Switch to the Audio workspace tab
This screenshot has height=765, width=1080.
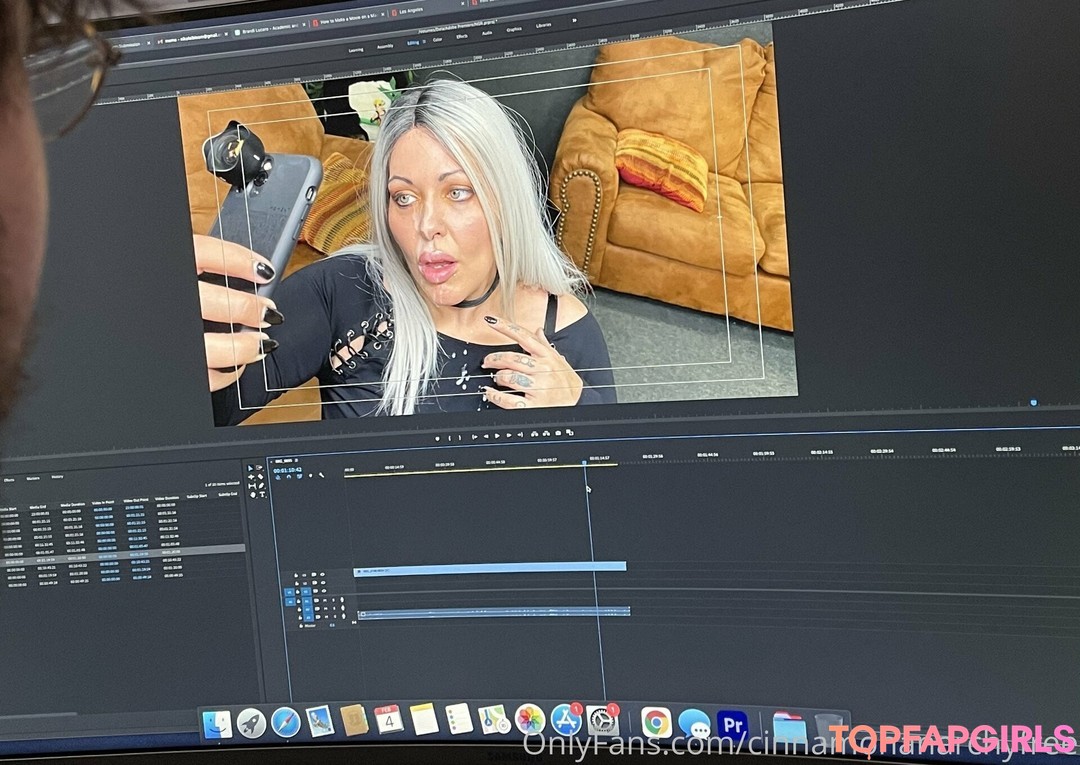click(x=487, y=34)
